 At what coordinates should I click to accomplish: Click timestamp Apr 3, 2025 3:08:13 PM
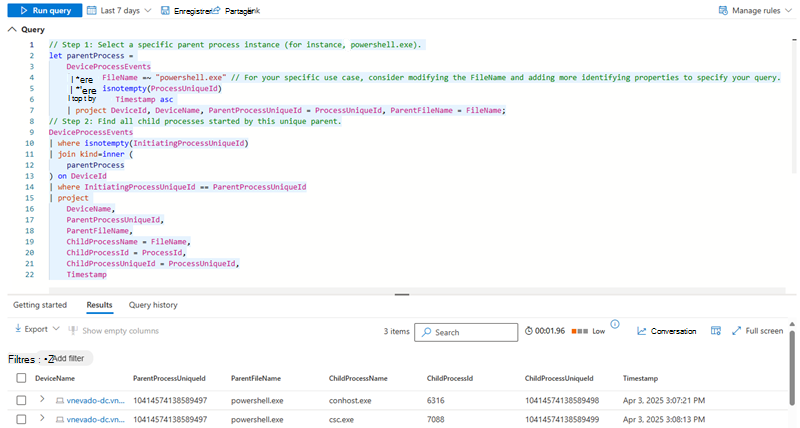(664, 419)
